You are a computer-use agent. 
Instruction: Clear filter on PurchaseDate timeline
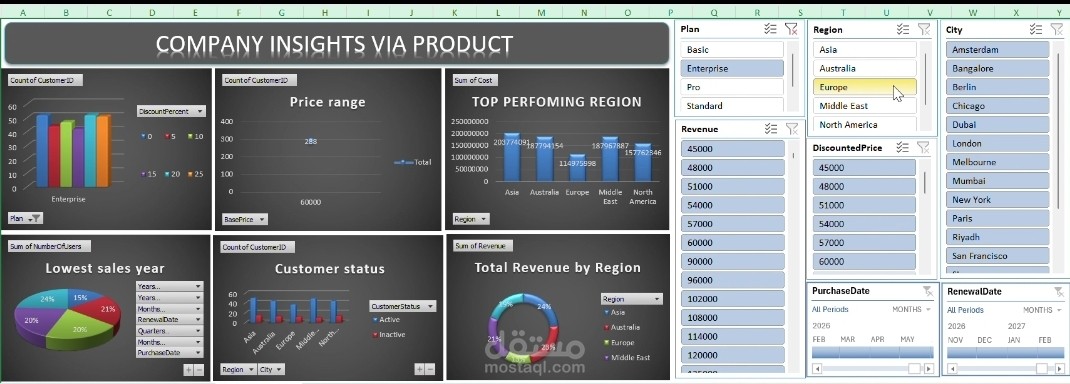point(927,291)
